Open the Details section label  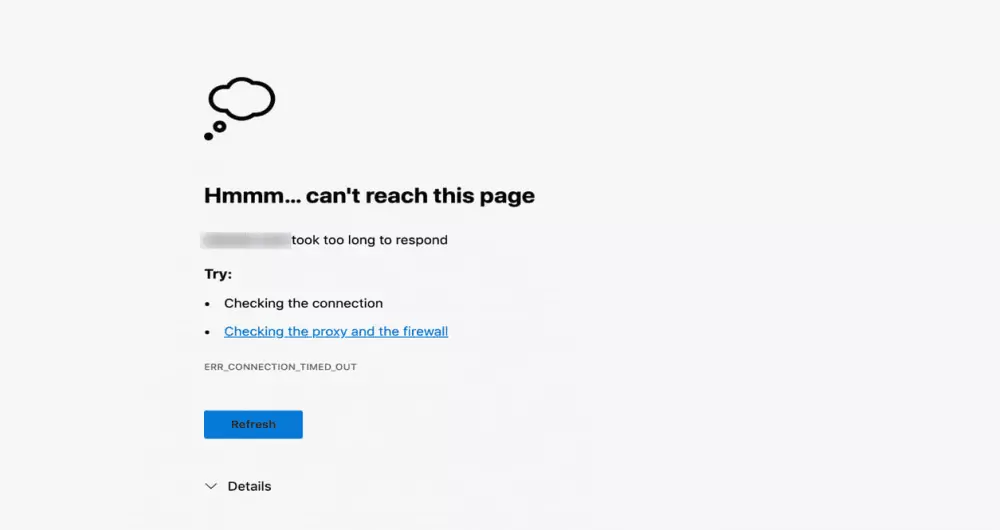coord(249,486)
